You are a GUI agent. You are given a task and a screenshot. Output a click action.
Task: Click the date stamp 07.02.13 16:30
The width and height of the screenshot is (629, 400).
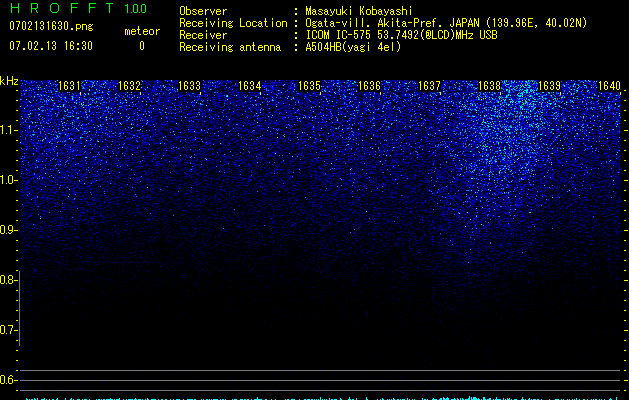point(51,46)
